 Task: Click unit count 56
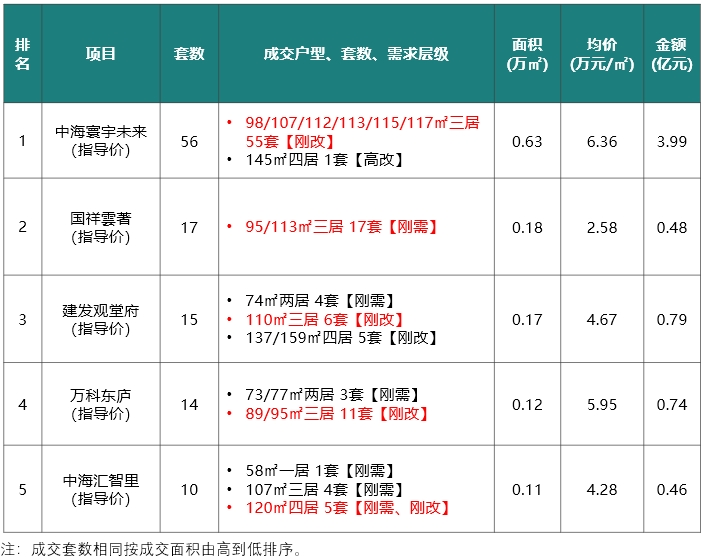(189, 142)
